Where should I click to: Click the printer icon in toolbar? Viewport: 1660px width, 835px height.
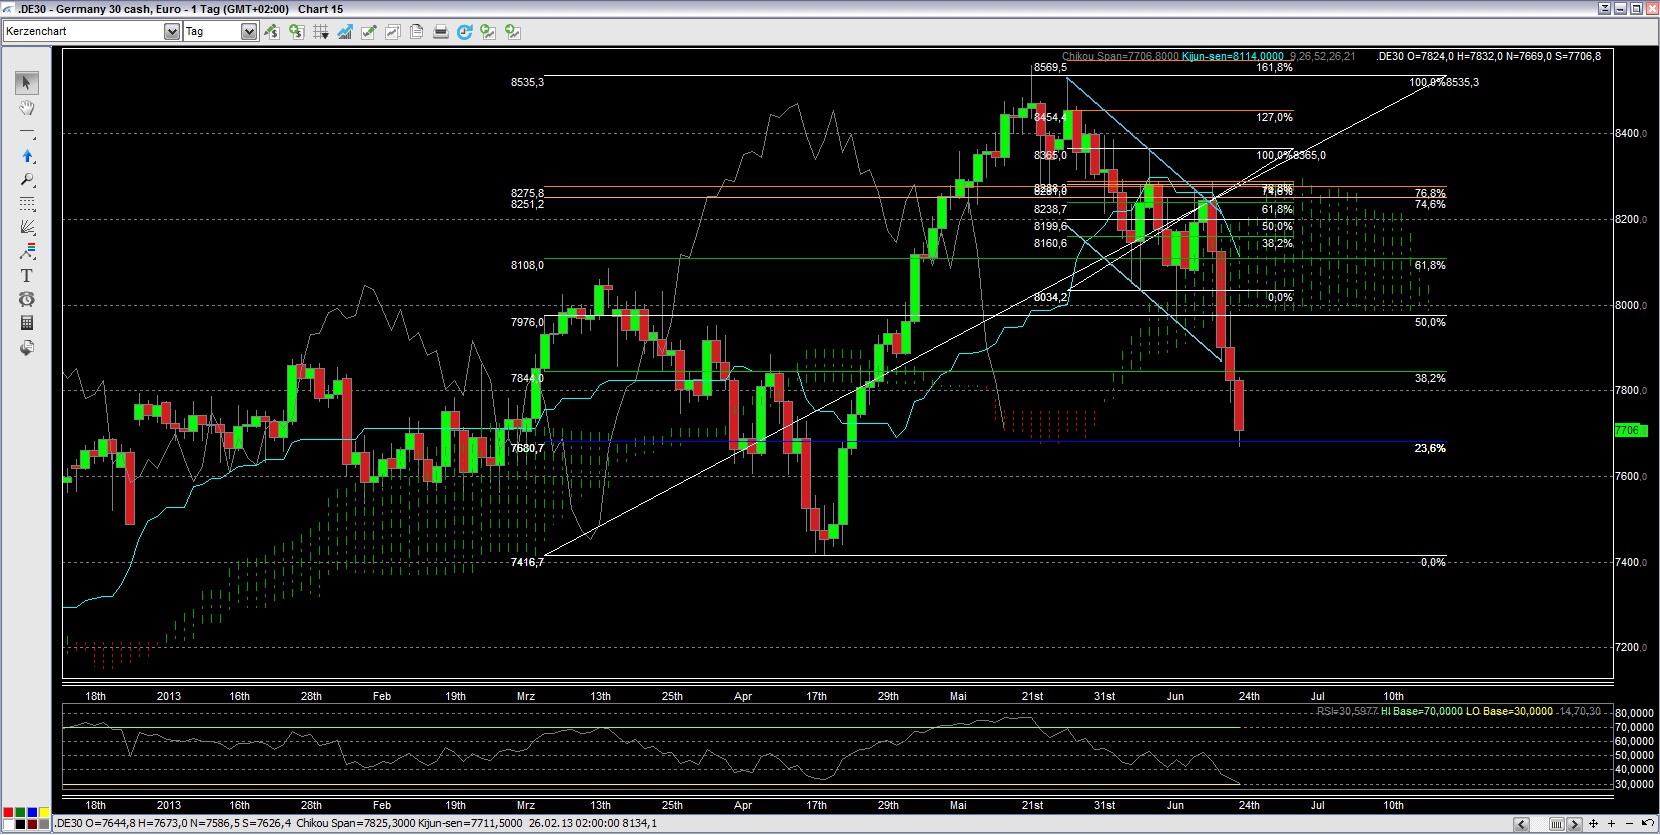[x=440, y=32]
